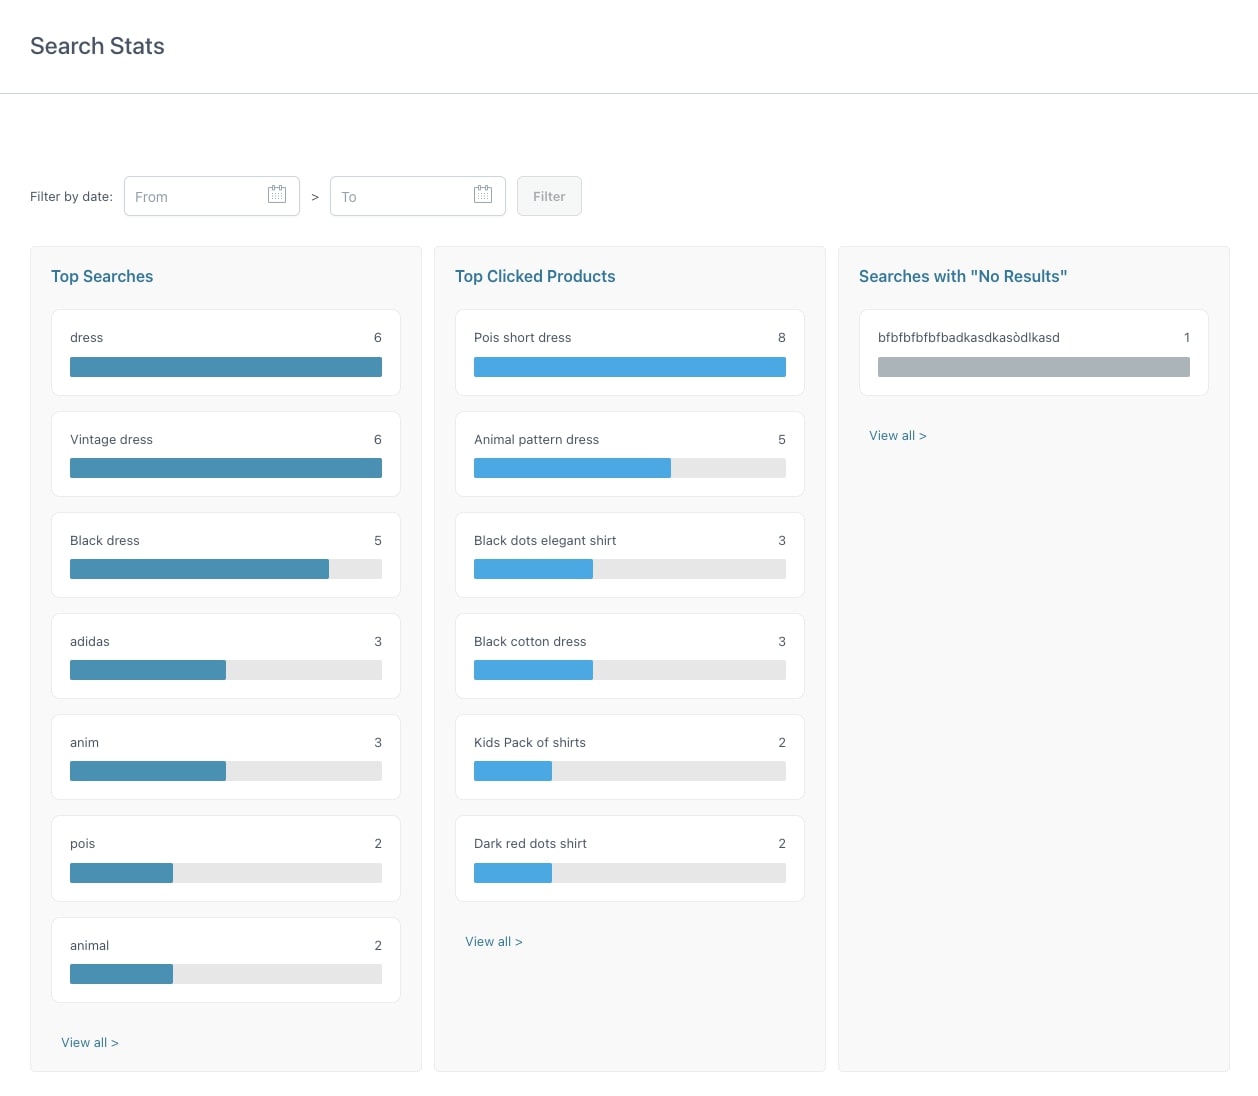Open View all under No Results searches
Screen dimensions: 1258x1096
pyautogui.click(x=898, y=435)
